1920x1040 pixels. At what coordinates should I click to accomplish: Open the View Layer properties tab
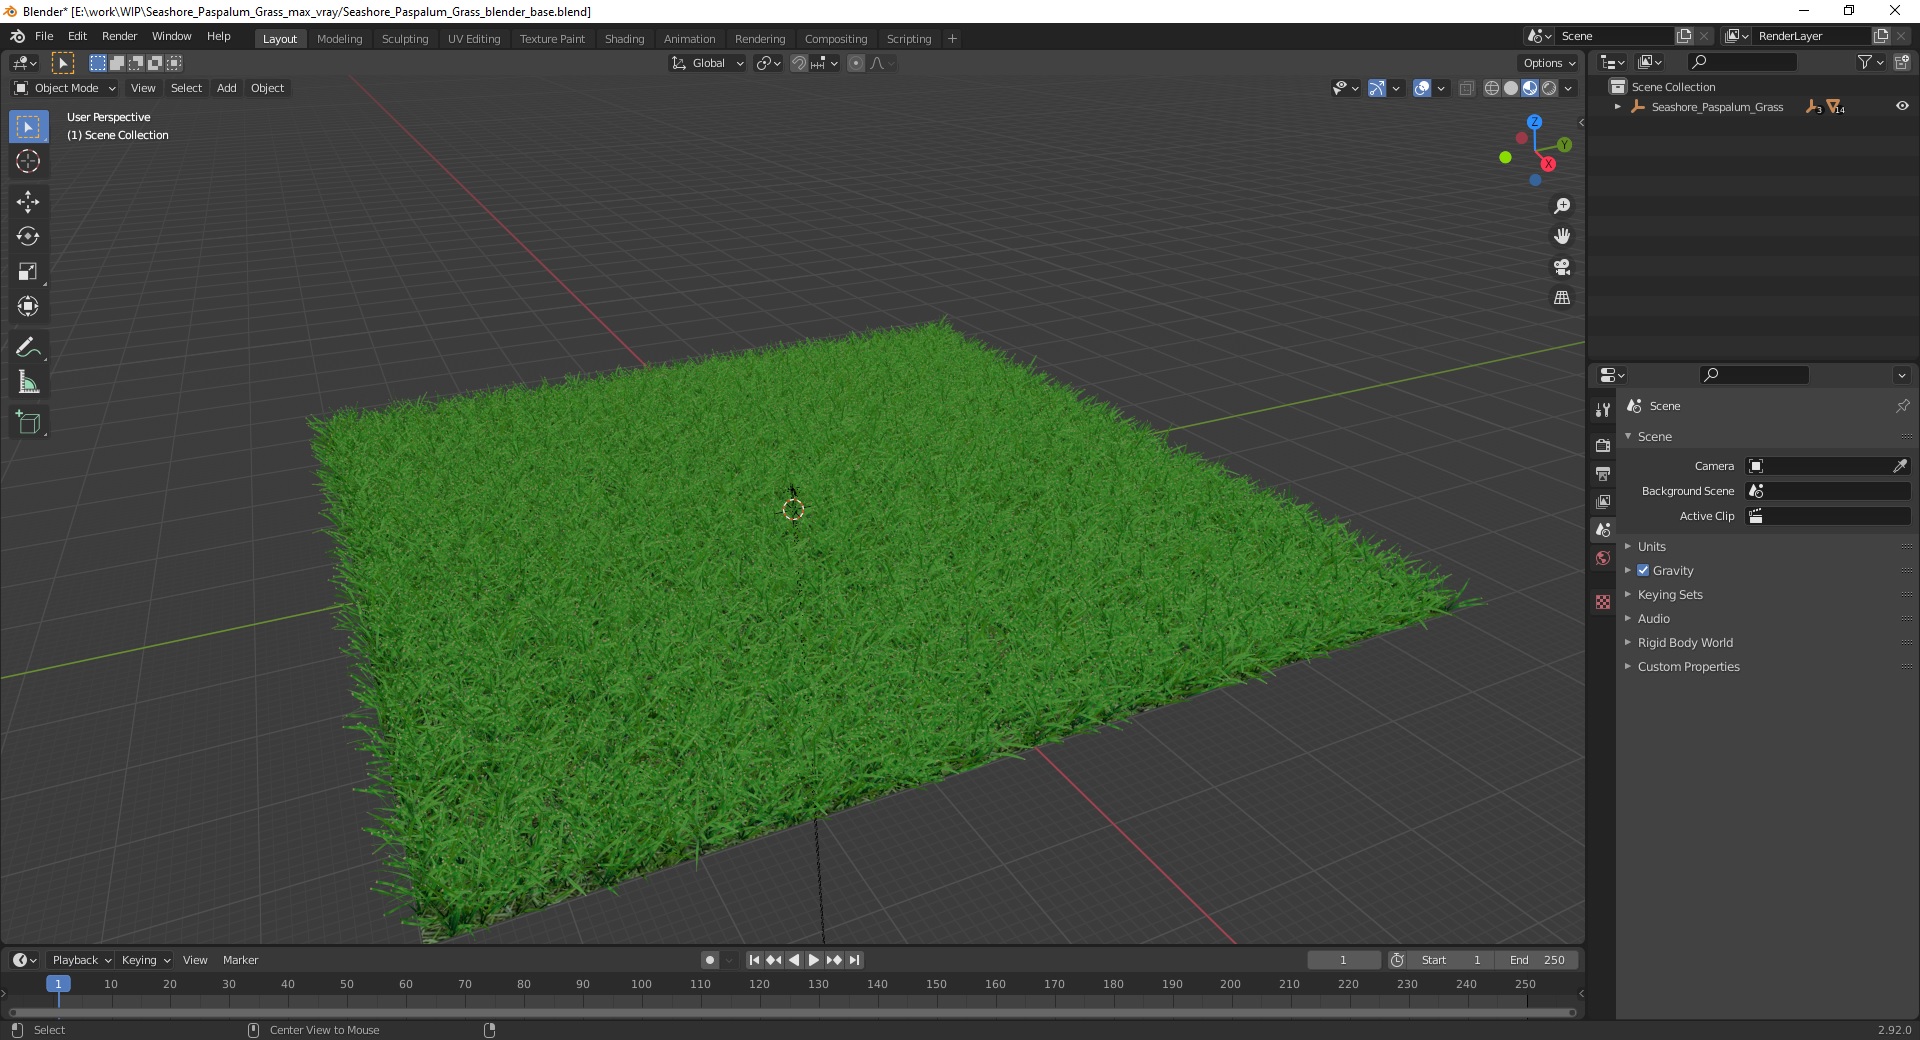(x=1603, y=501)
